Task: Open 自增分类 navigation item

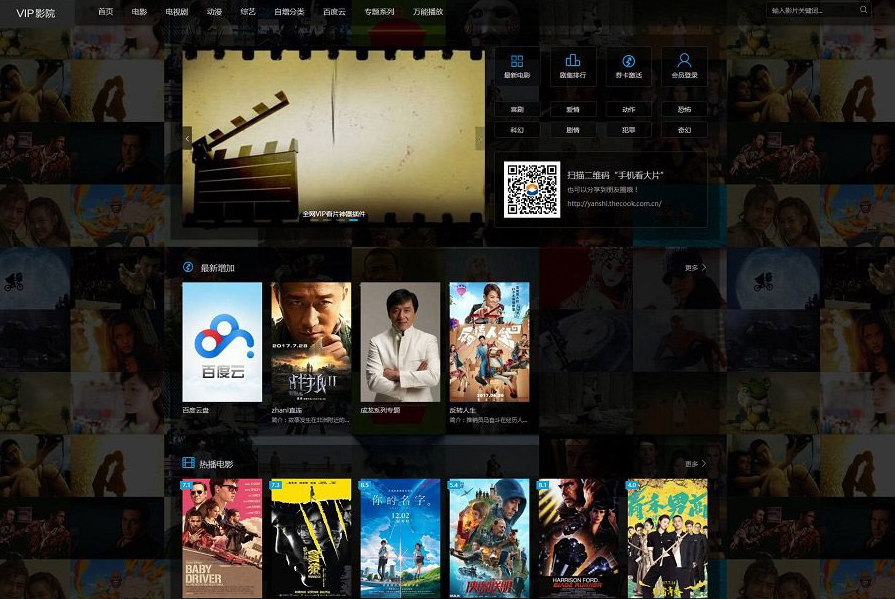Action: point(289,11)
